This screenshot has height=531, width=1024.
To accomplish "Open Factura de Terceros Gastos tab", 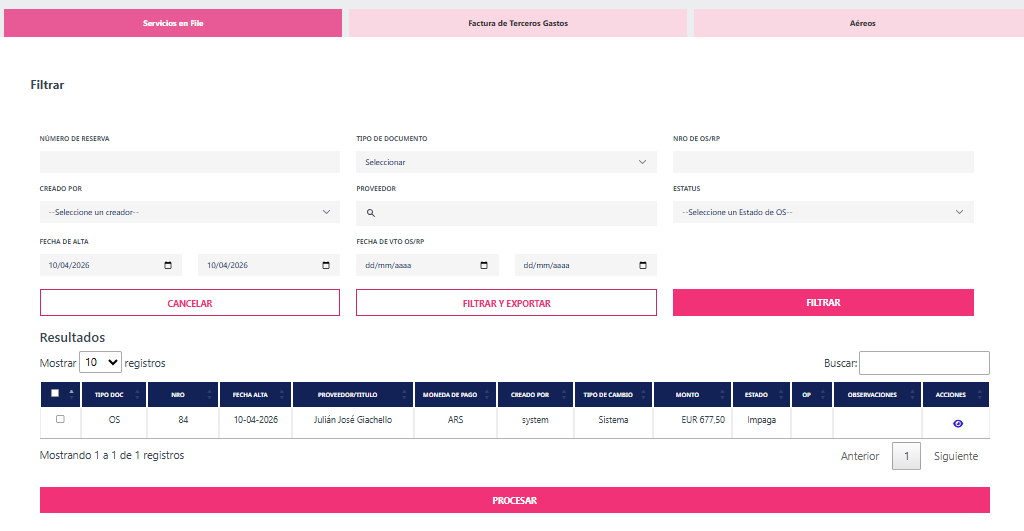I will tap(518, 23).
